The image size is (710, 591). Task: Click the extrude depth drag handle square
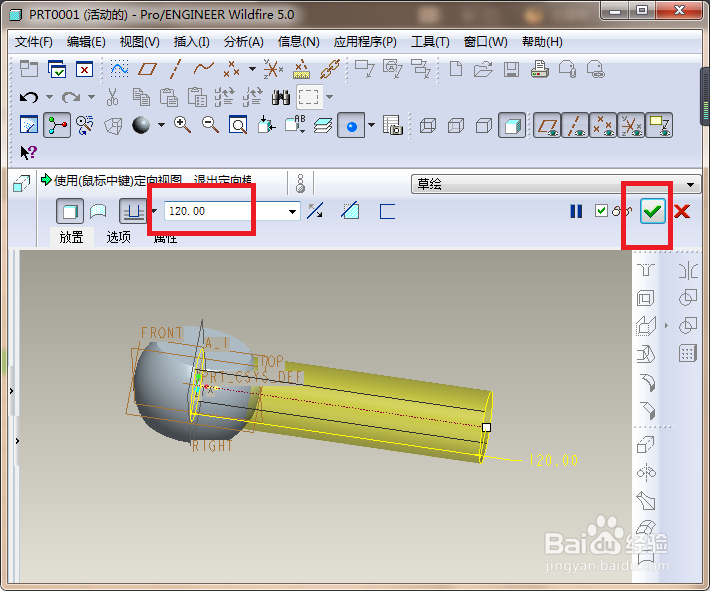point(486,427)
